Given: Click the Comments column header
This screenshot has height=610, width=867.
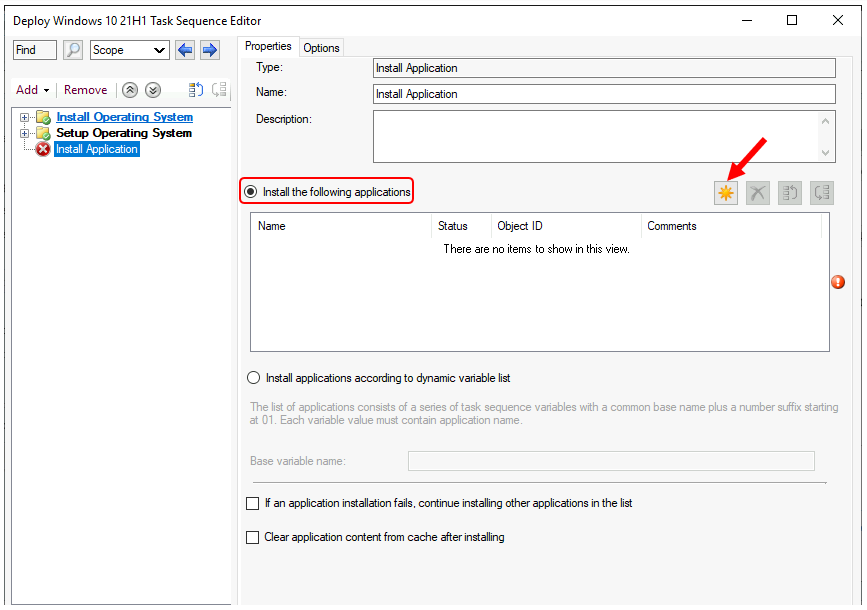Looking at the screenshot, I should click(732, 226).
